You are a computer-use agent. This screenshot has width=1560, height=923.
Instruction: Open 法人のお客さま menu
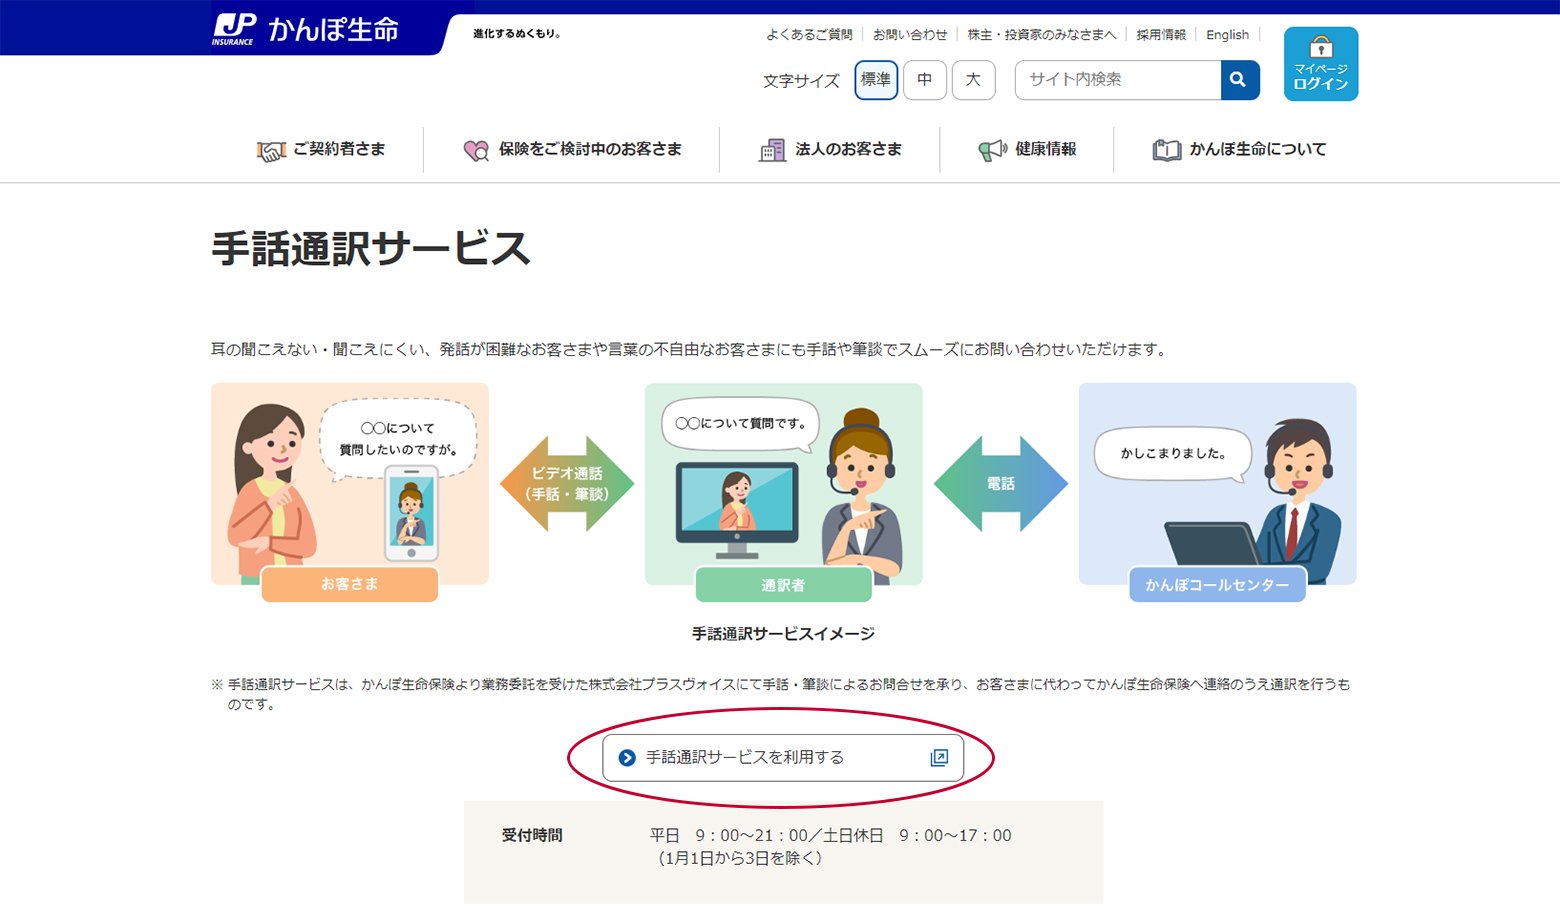coord(830,150)
